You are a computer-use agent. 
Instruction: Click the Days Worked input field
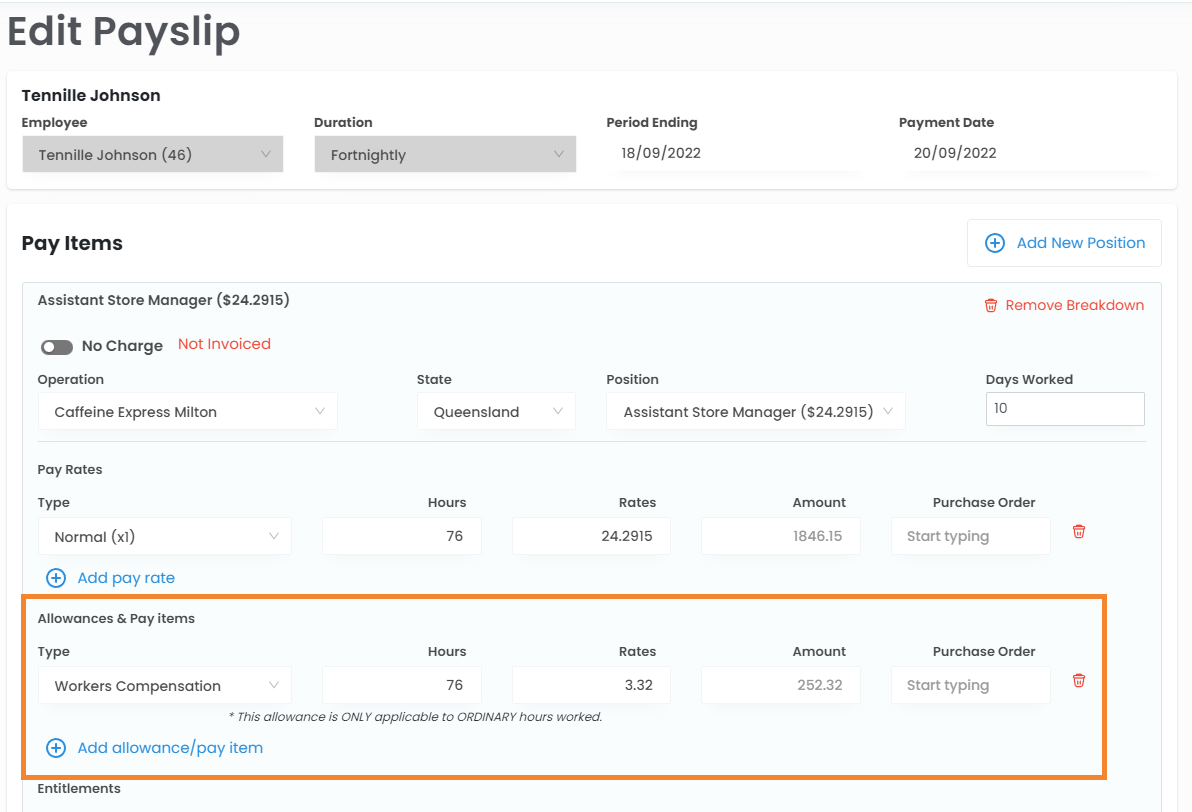click(x=1065, y=409)
